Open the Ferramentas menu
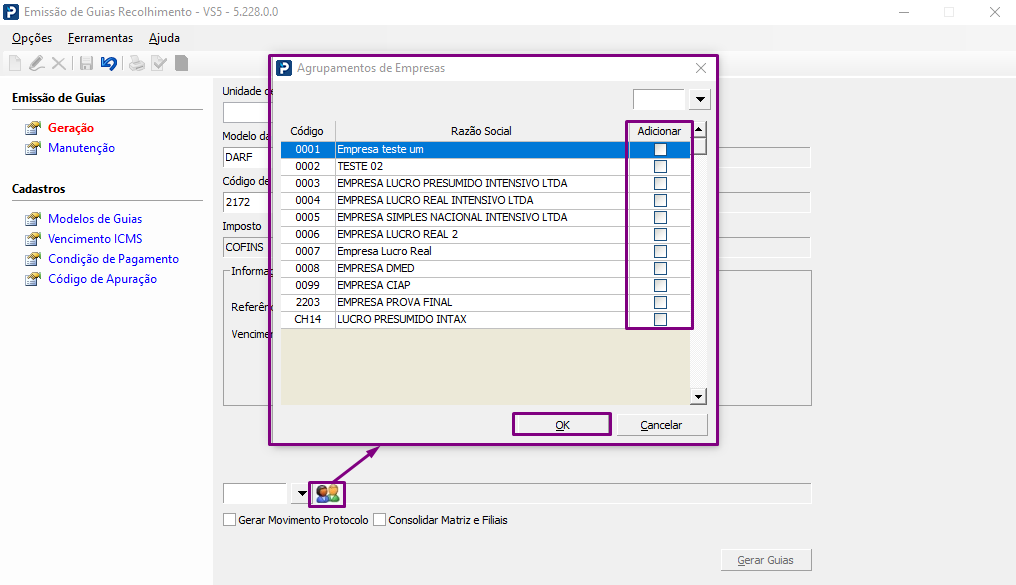This screenshot has height=585, width=1016. (x=100, y=38)
